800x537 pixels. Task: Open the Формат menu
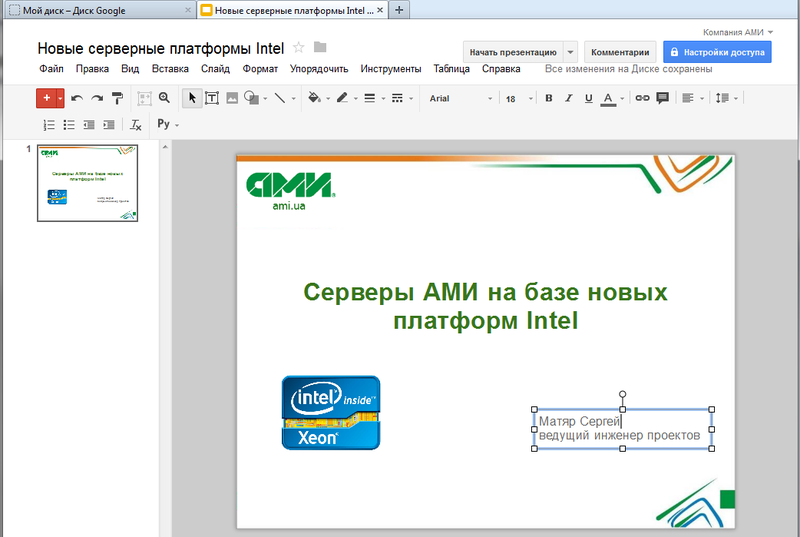(x=260, y=69)
